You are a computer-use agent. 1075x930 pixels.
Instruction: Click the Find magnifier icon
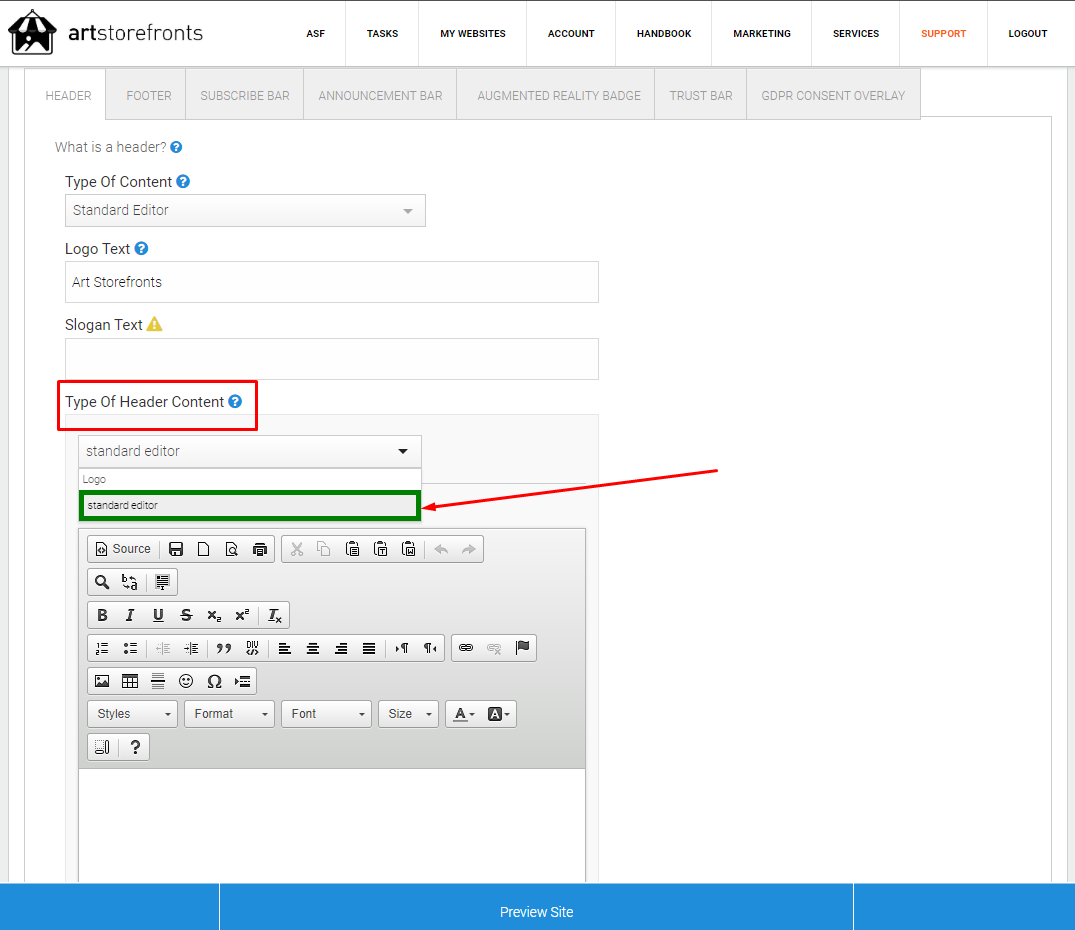(x=101, y=582)
